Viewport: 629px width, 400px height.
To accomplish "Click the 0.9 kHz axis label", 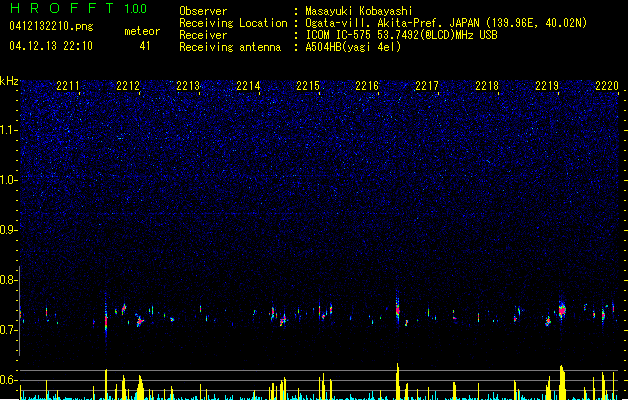I will (x=9, y=230).
